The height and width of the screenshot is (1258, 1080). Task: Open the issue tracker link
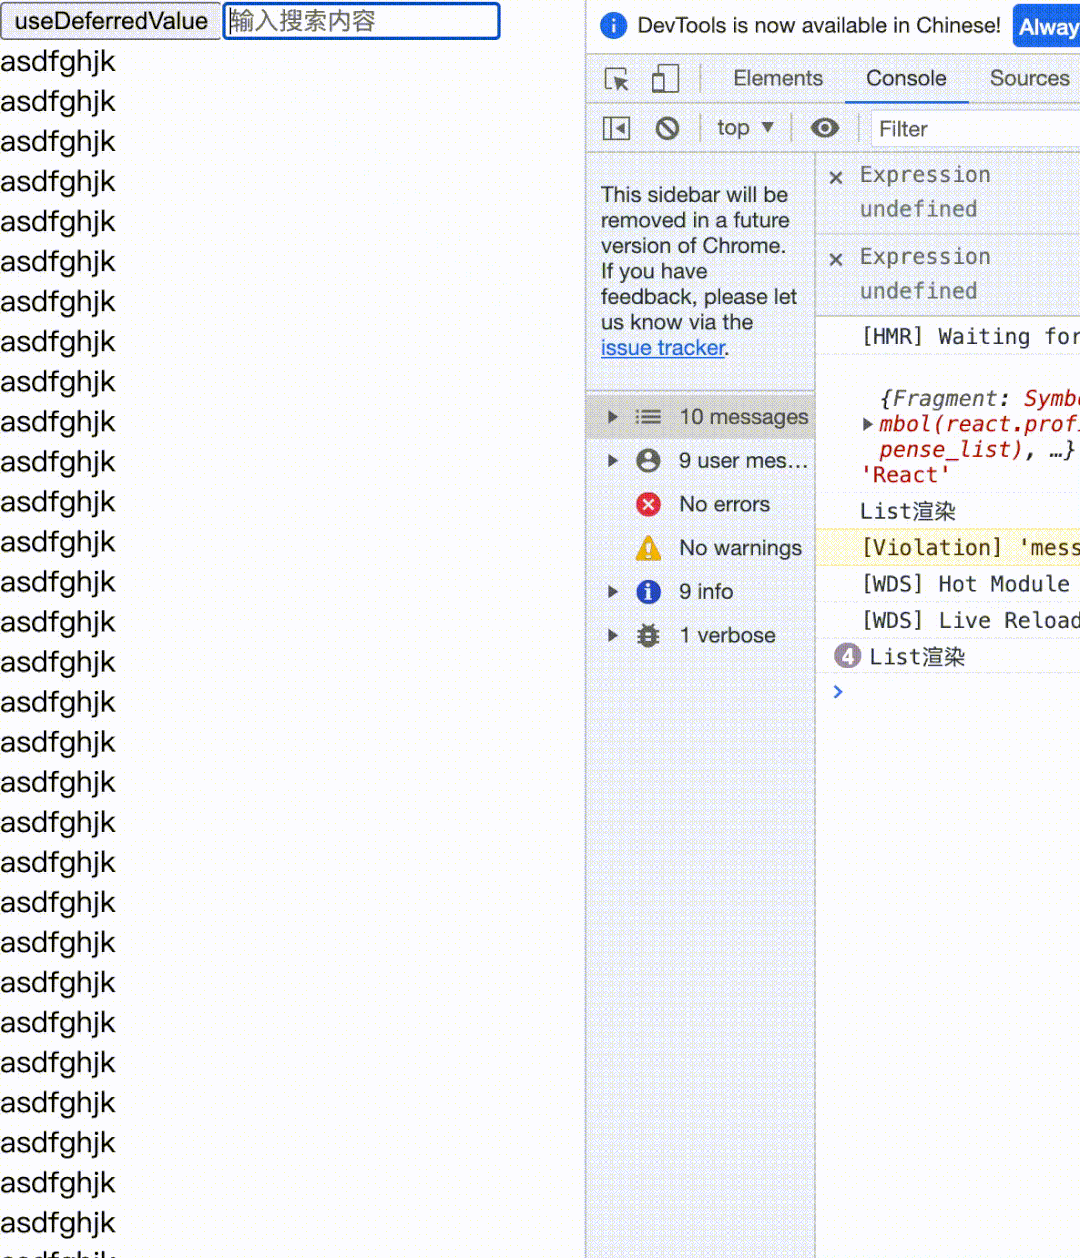662,348
